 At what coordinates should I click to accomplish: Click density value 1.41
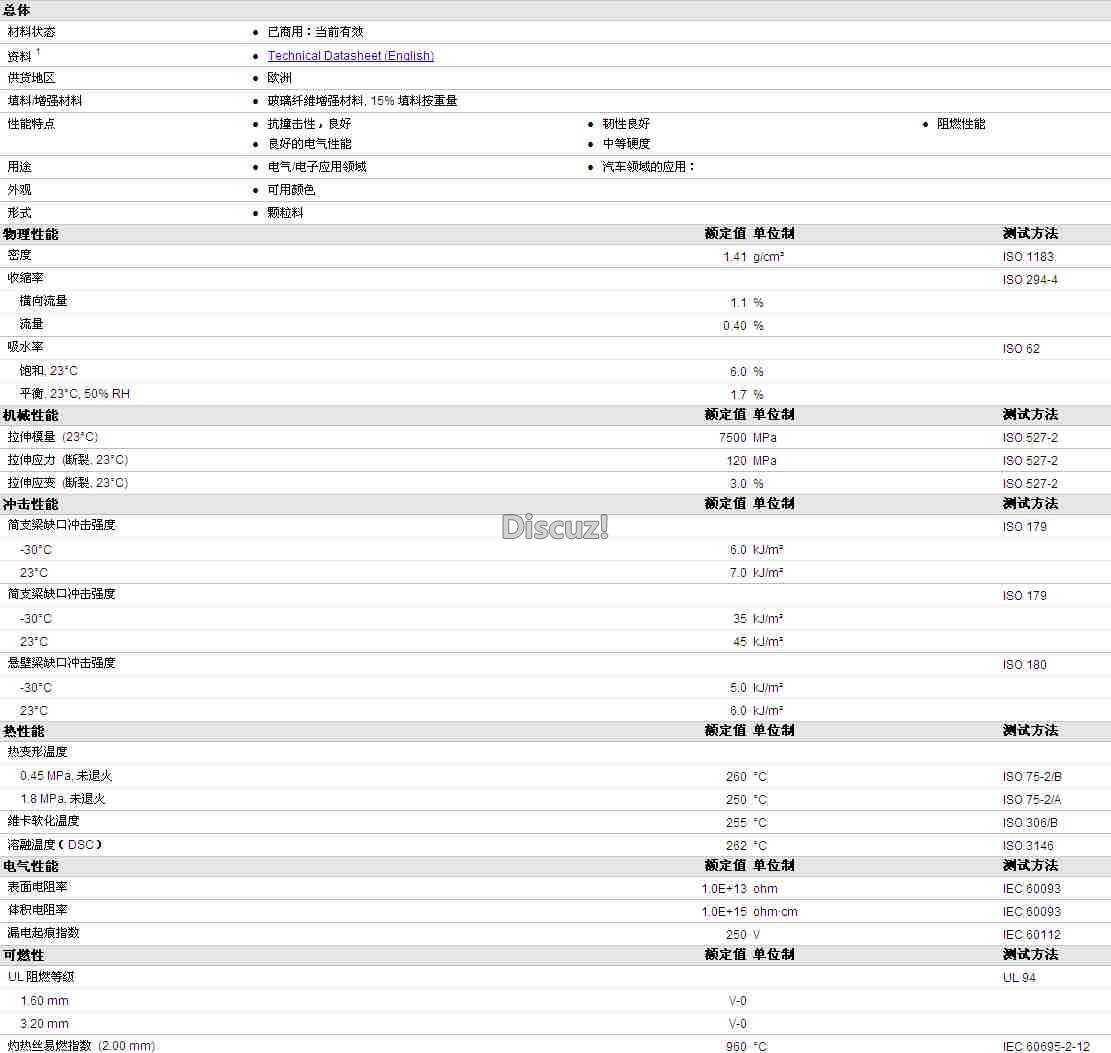[735, 257]
